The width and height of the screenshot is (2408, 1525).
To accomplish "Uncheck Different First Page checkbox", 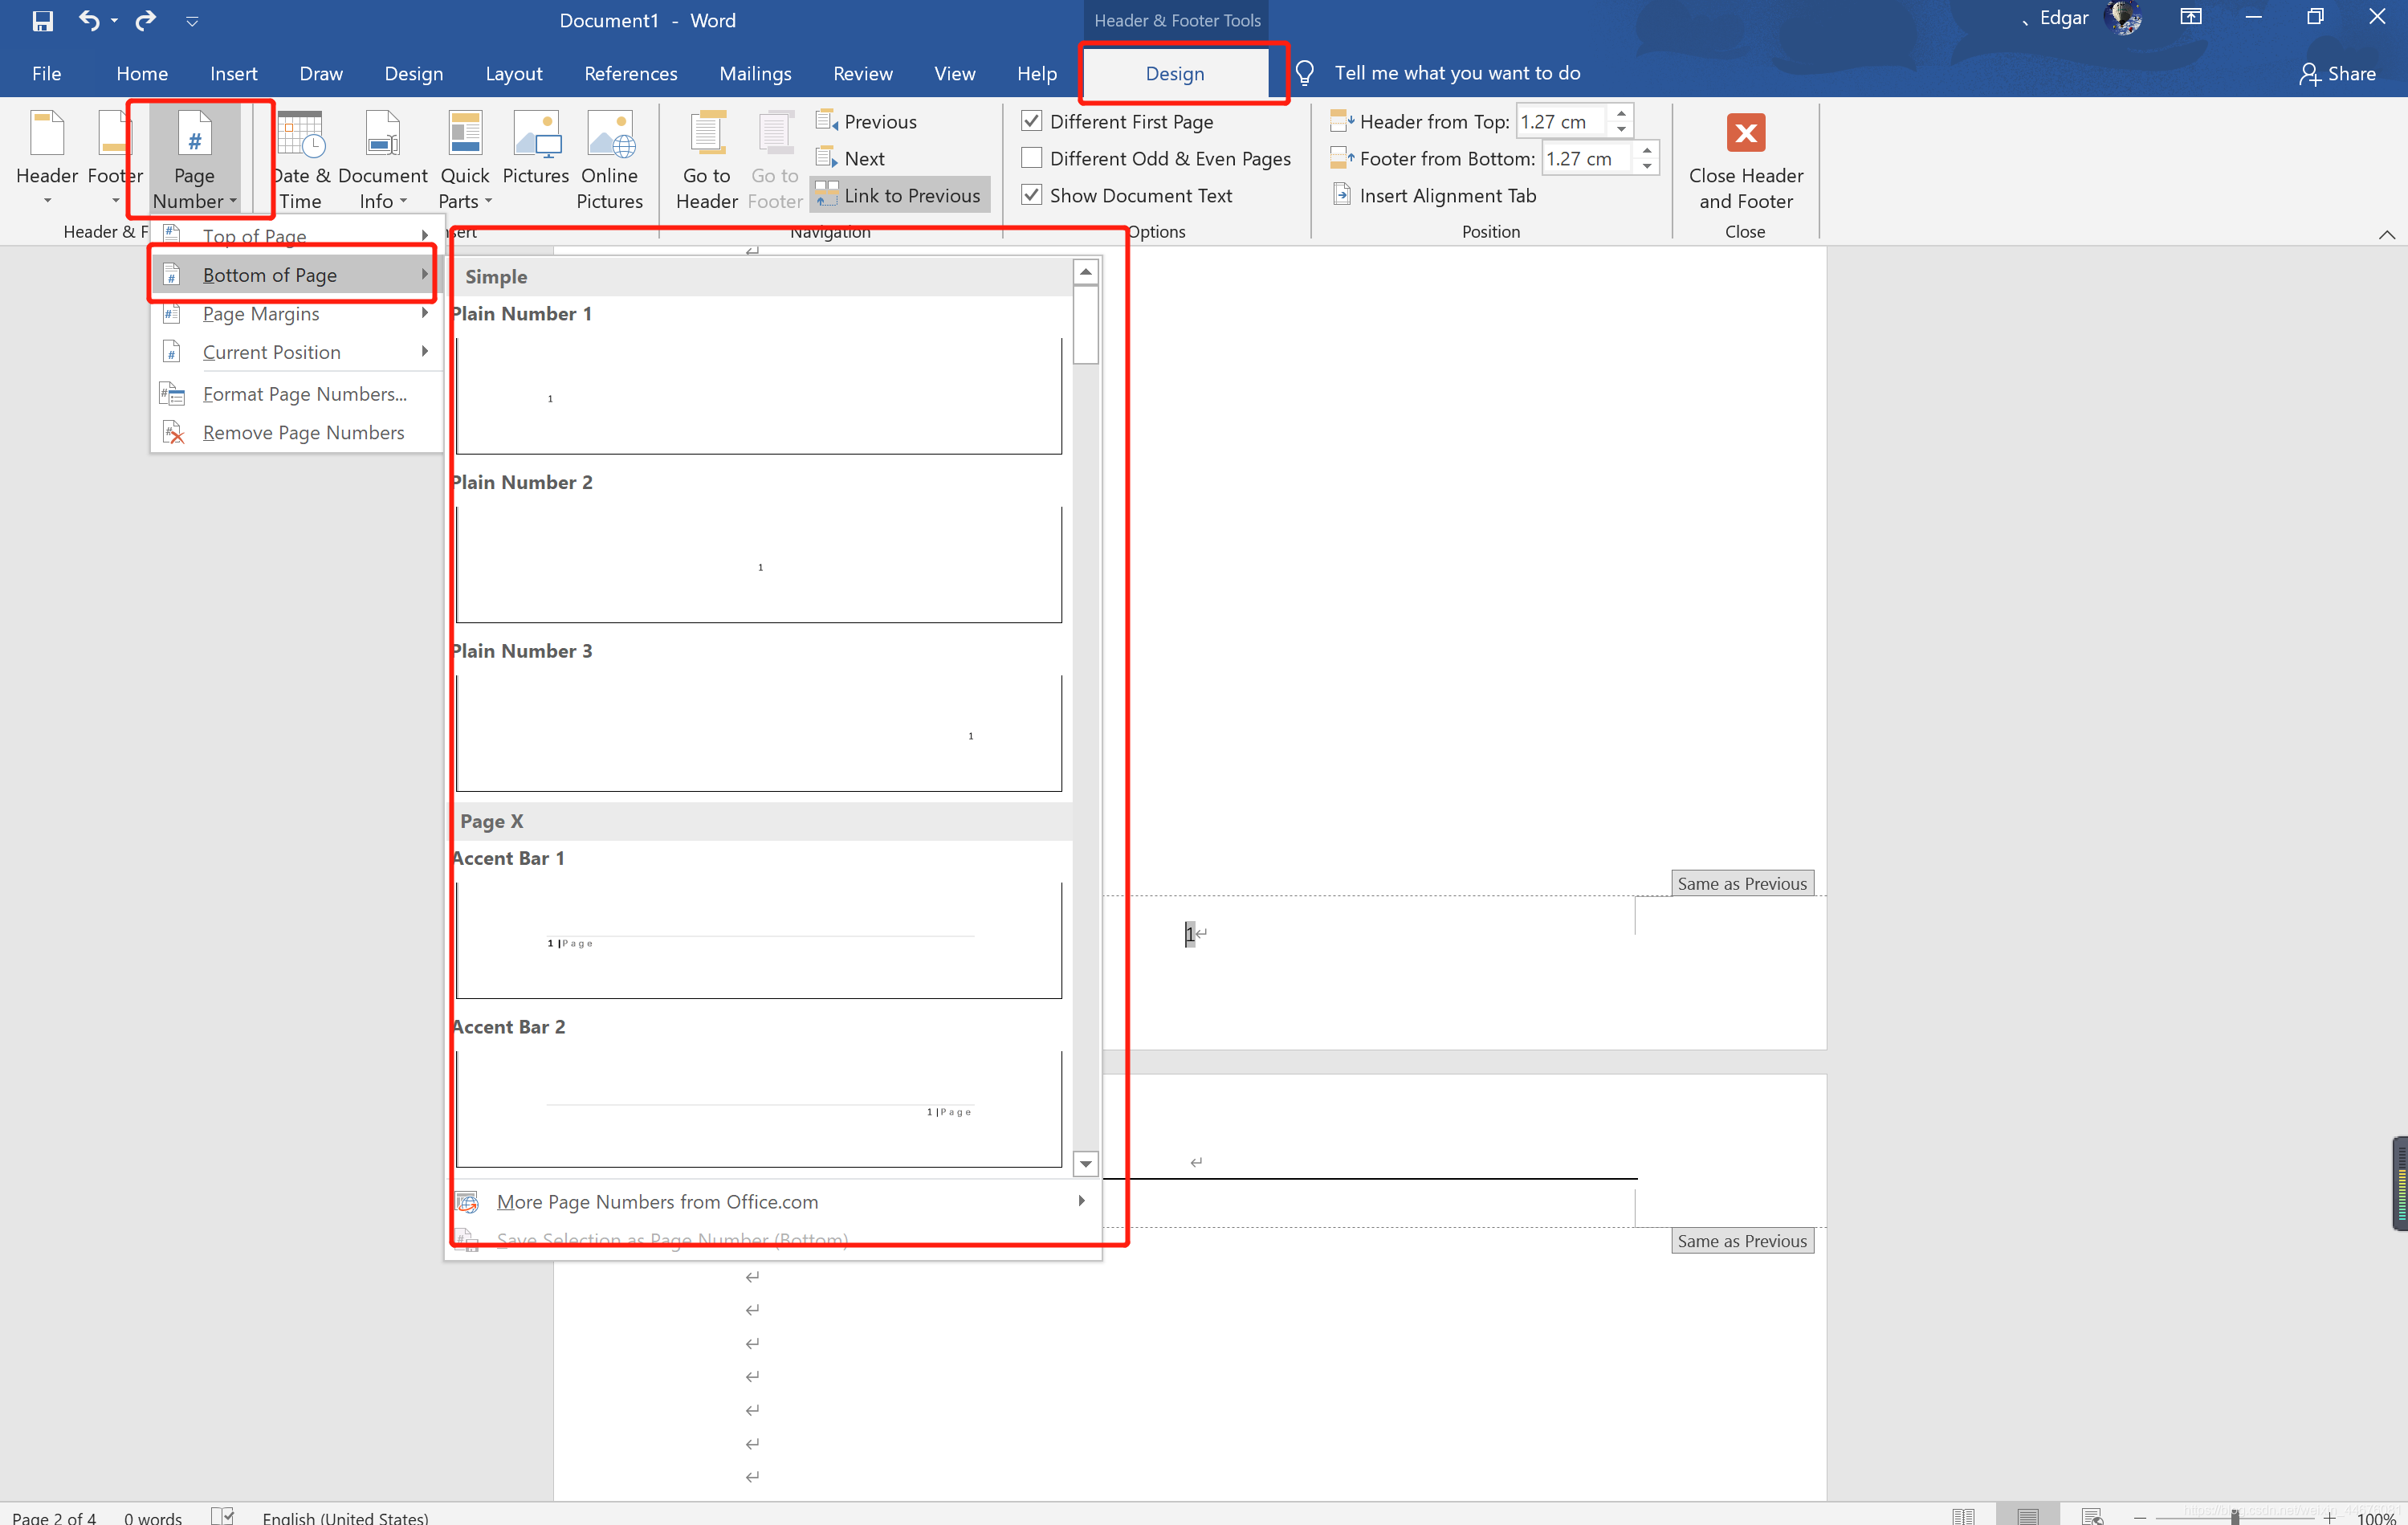I will click(x=1031, y=121).
